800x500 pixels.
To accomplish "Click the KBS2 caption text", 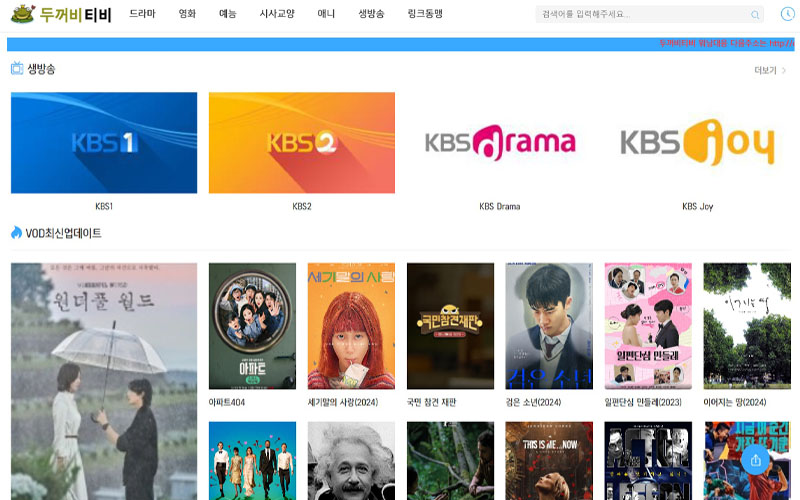I will click(302, 206).
